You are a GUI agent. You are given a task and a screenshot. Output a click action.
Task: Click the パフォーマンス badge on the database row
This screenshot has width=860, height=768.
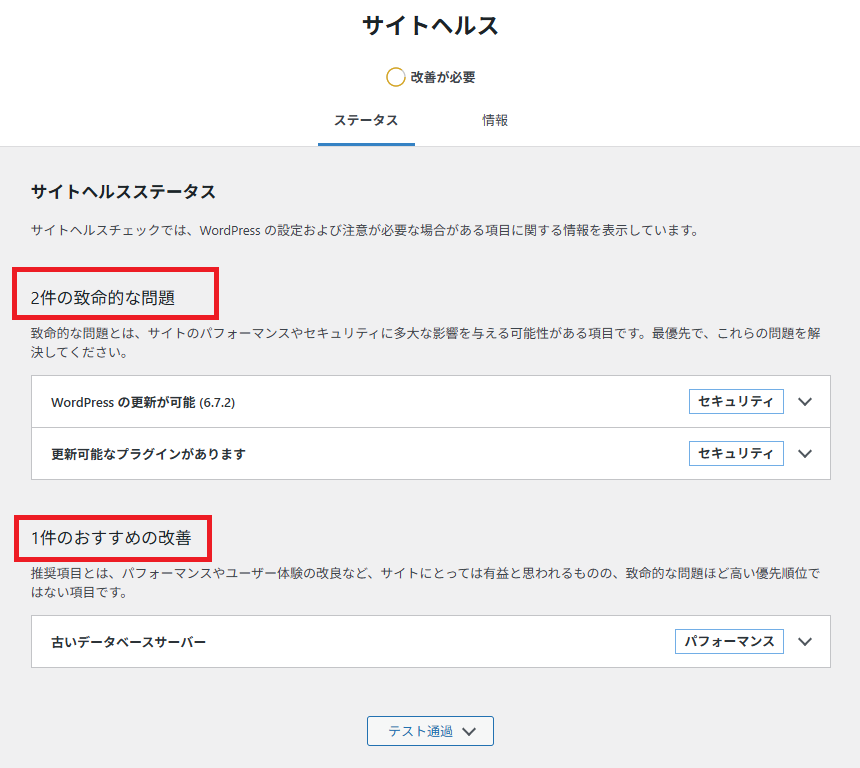coord(729,642)
